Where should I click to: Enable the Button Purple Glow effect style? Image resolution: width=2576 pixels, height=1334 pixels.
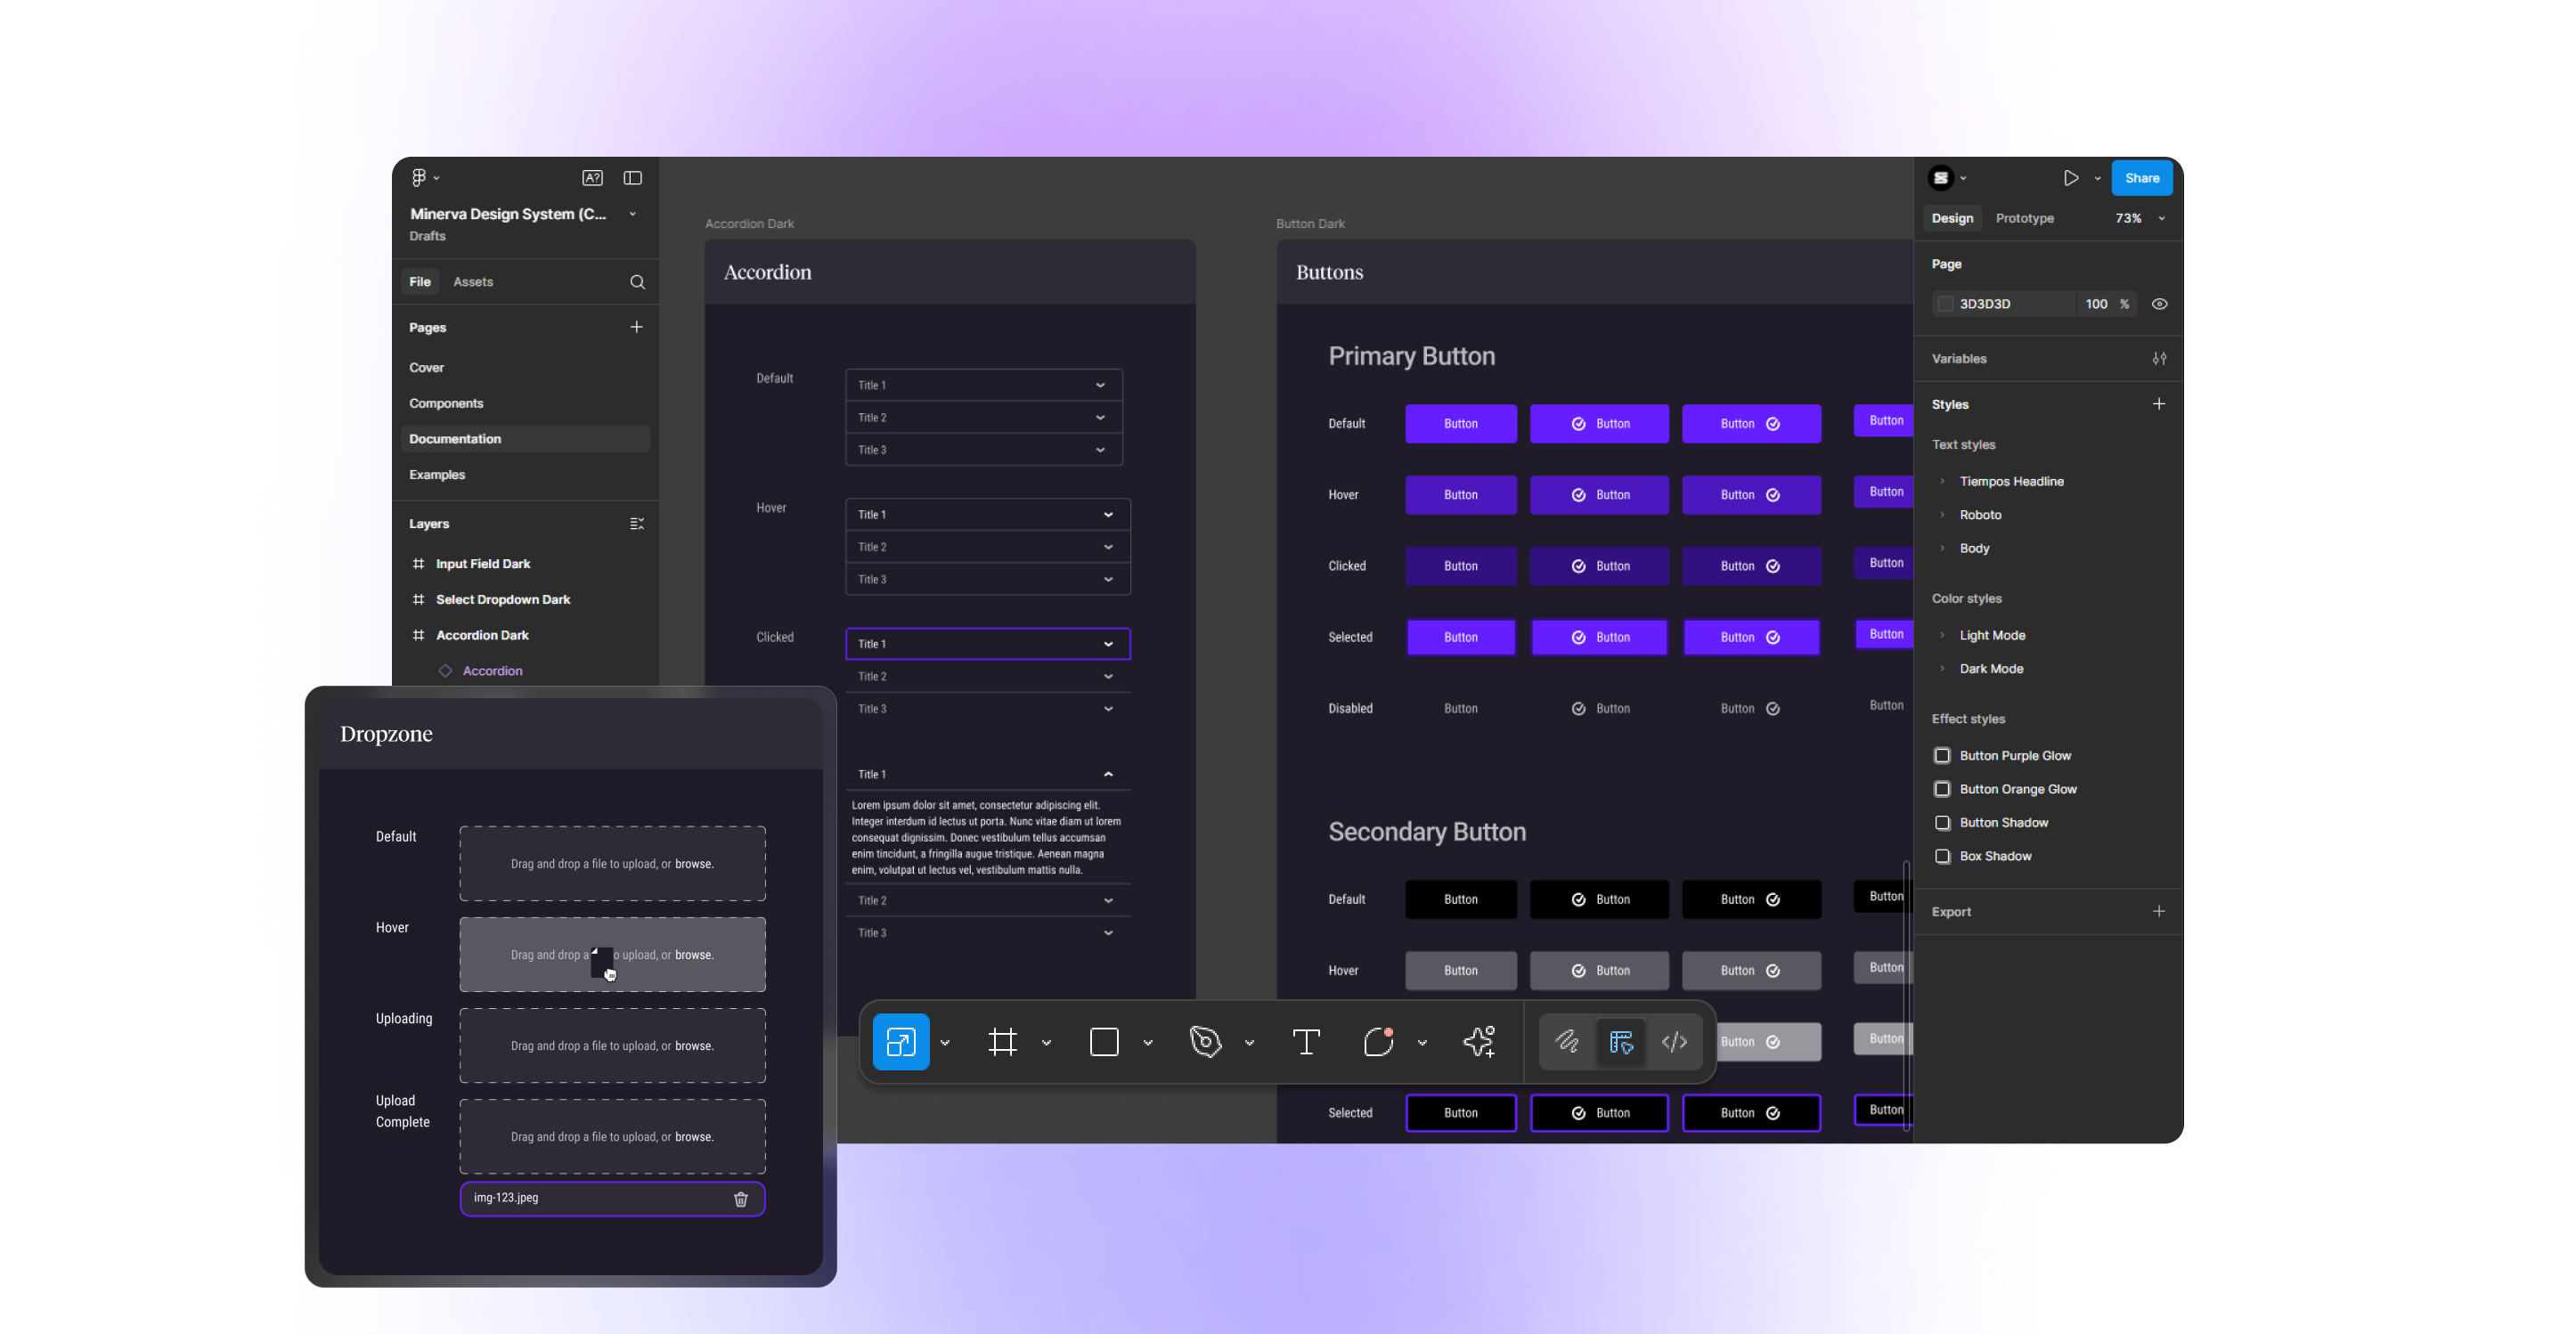(1943, 756)
